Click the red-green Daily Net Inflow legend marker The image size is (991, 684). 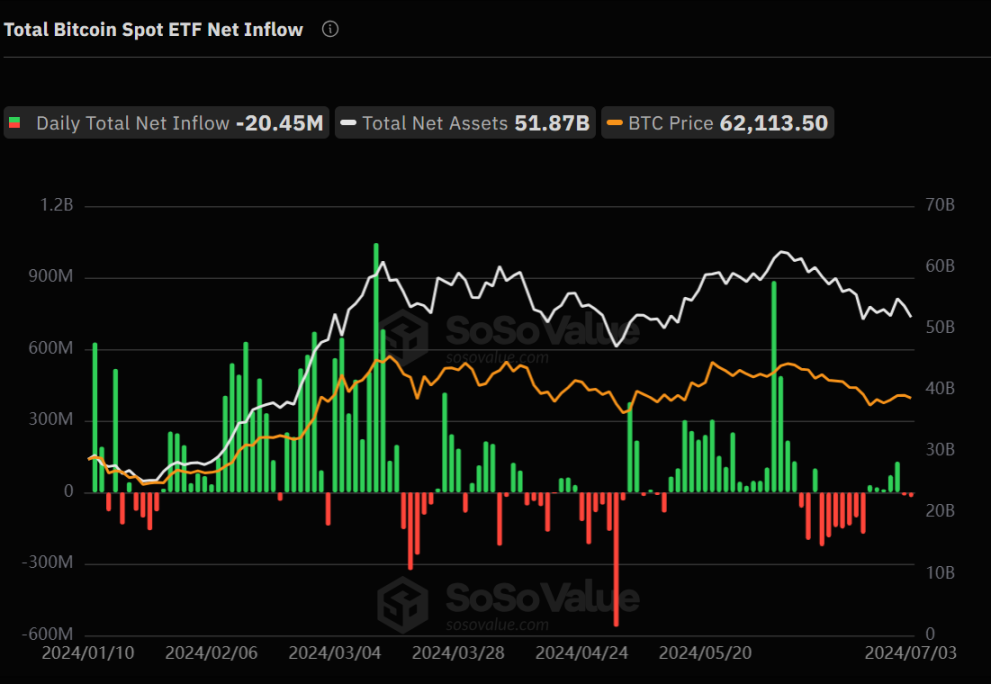point(15,123)
